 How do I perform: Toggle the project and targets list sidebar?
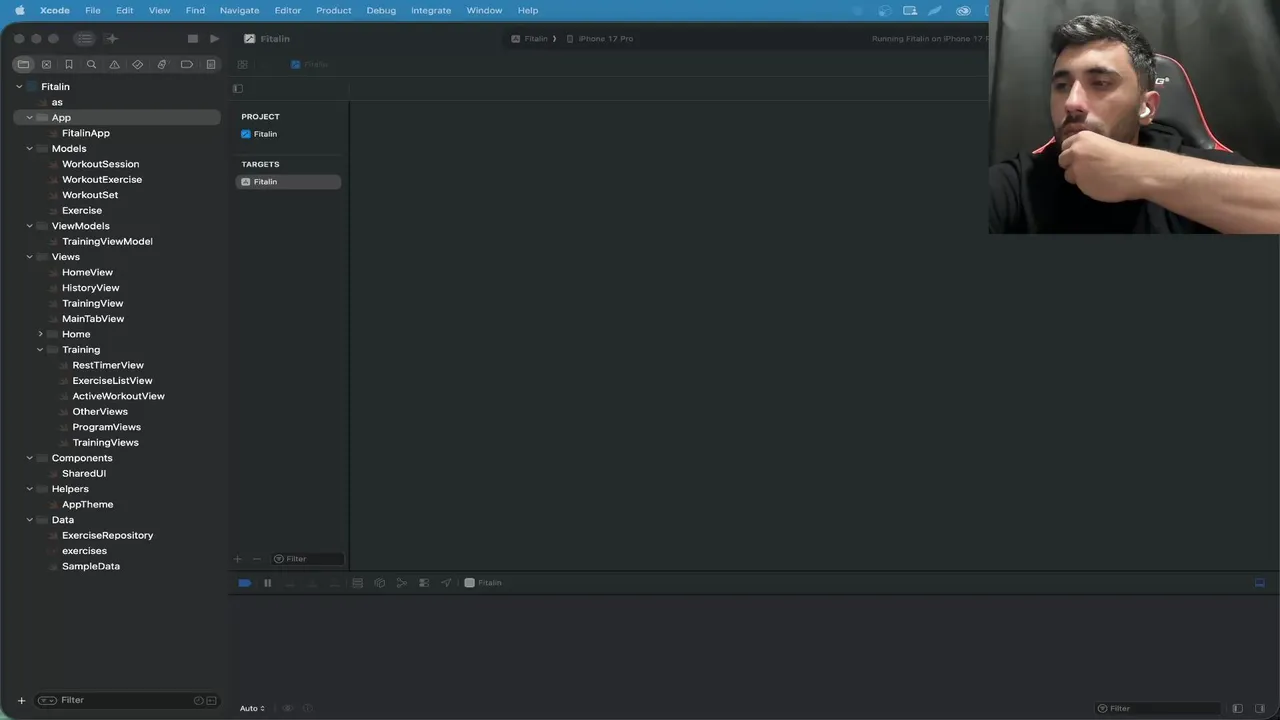[x=238, y=88]
